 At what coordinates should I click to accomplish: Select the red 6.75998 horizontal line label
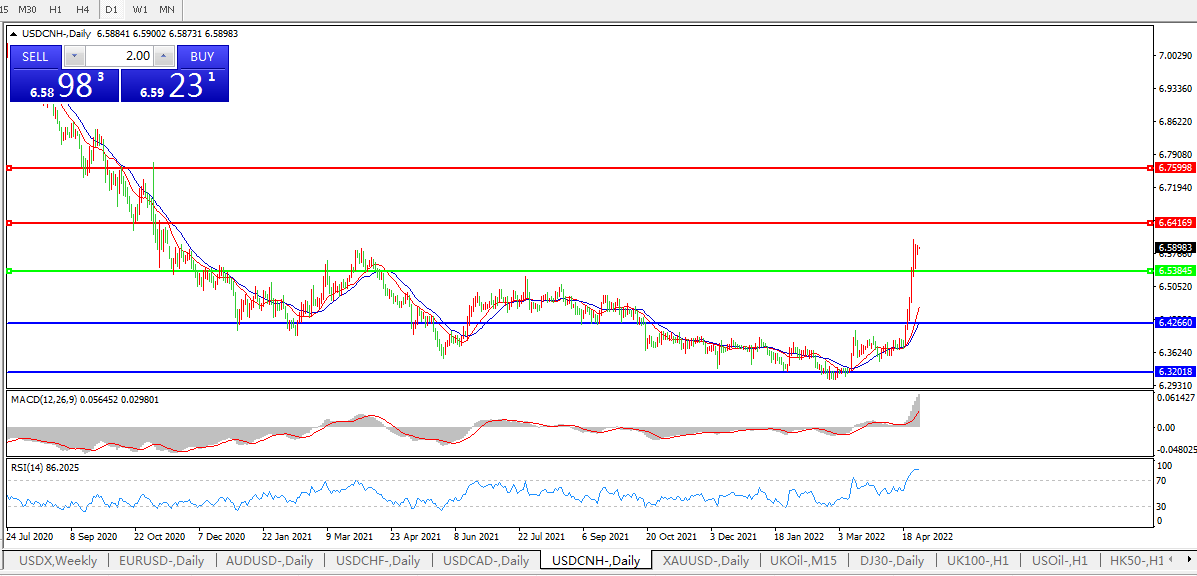click(x=1173, y=168)
